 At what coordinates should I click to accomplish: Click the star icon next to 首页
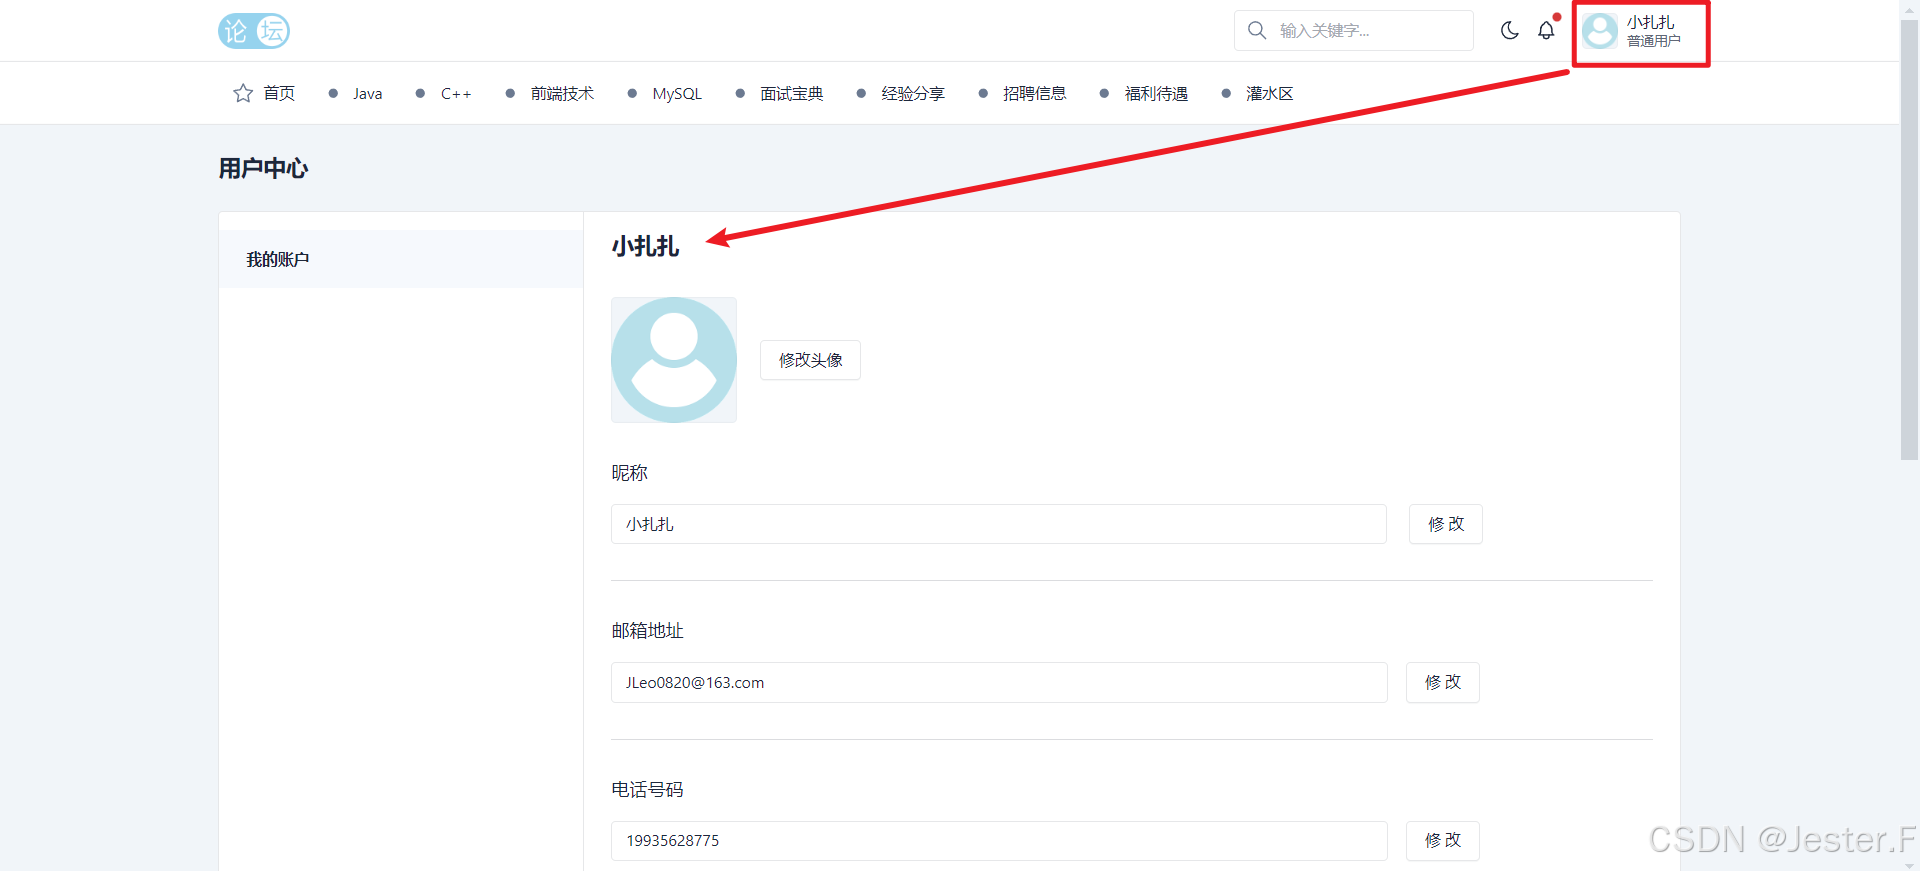coord(243,93)
